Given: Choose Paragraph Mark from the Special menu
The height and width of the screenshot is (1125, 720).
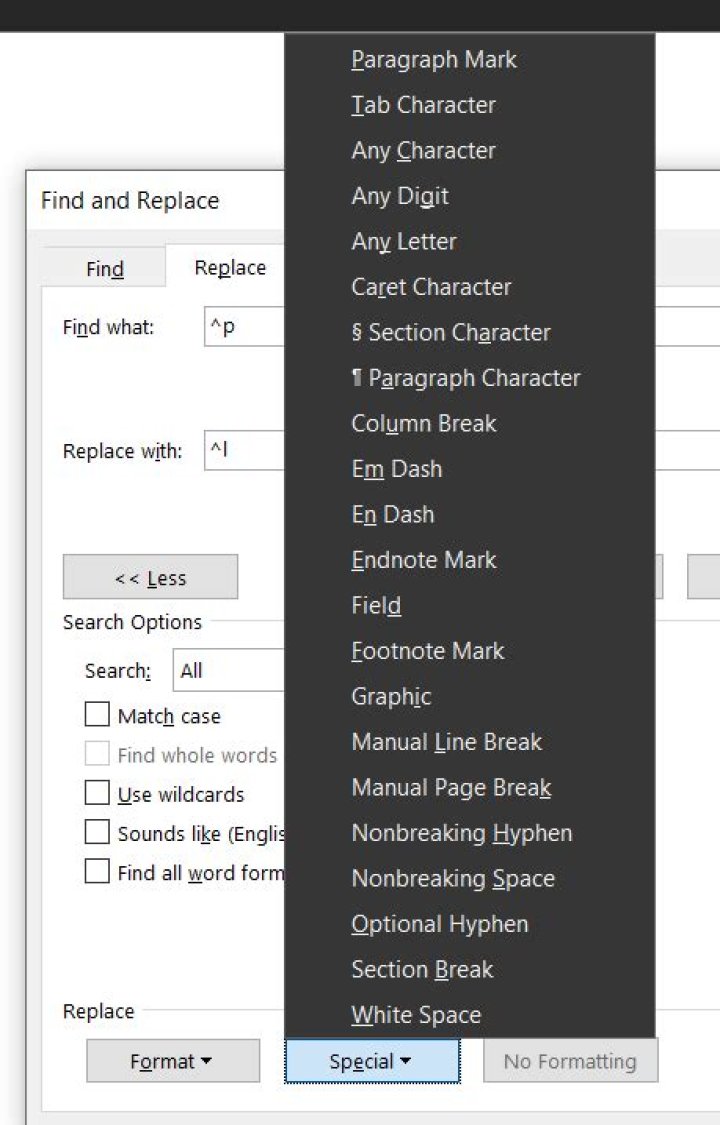Looking at the screenshot, I should tap(434, 60).
